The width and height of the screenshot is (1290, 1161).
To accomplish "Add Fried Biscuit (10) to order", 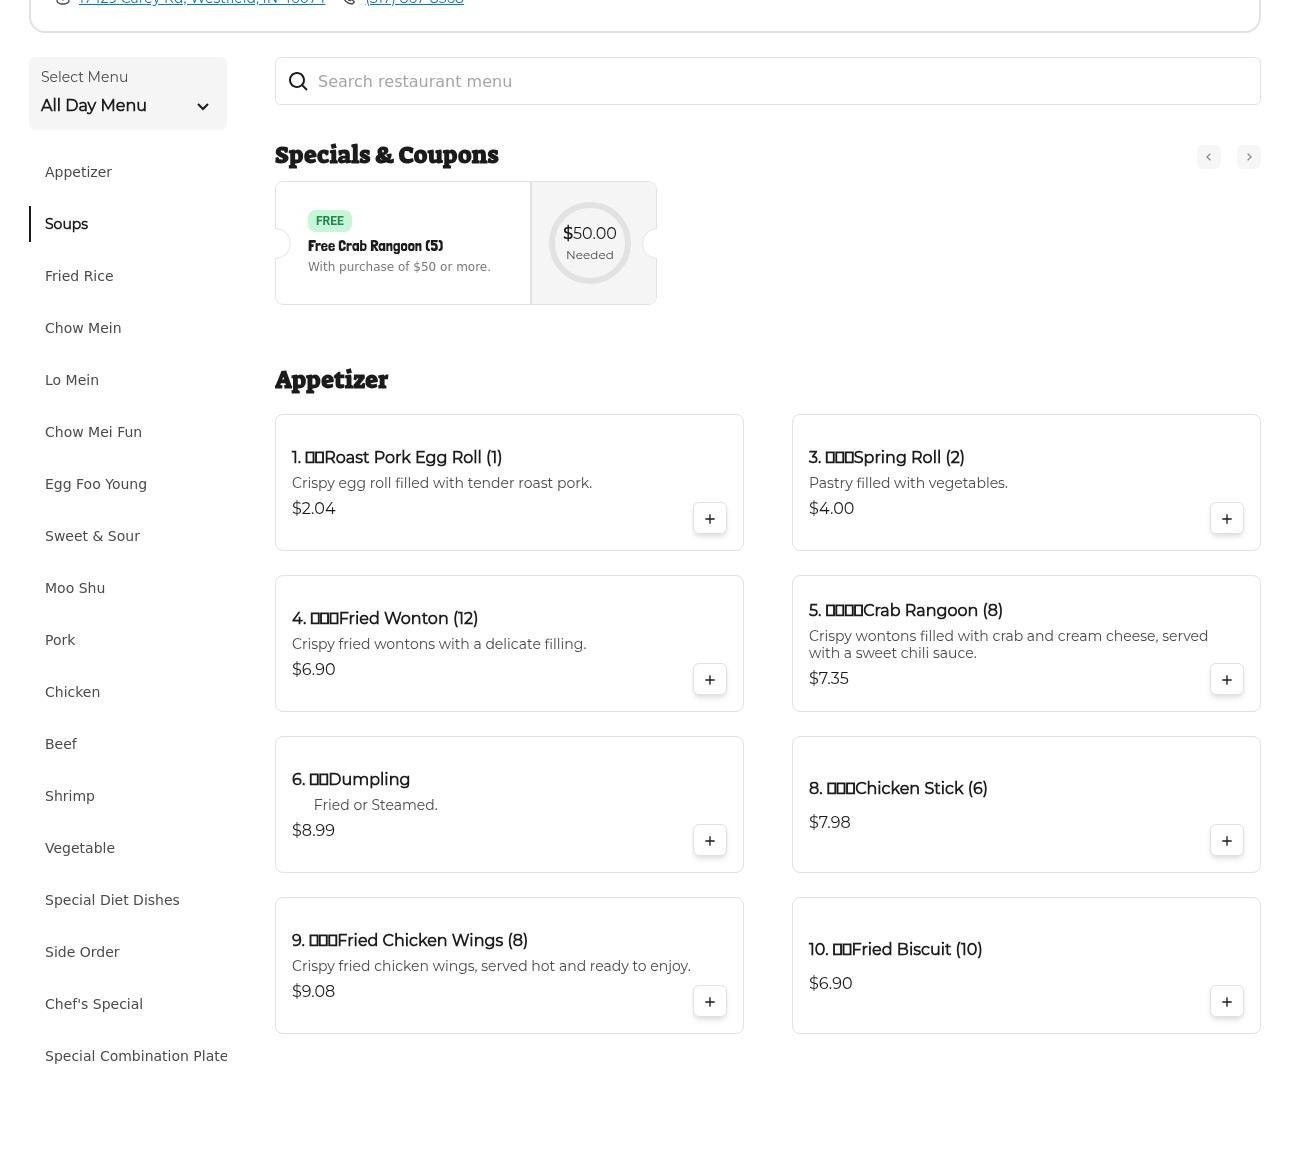I will click(1226, 1002).
